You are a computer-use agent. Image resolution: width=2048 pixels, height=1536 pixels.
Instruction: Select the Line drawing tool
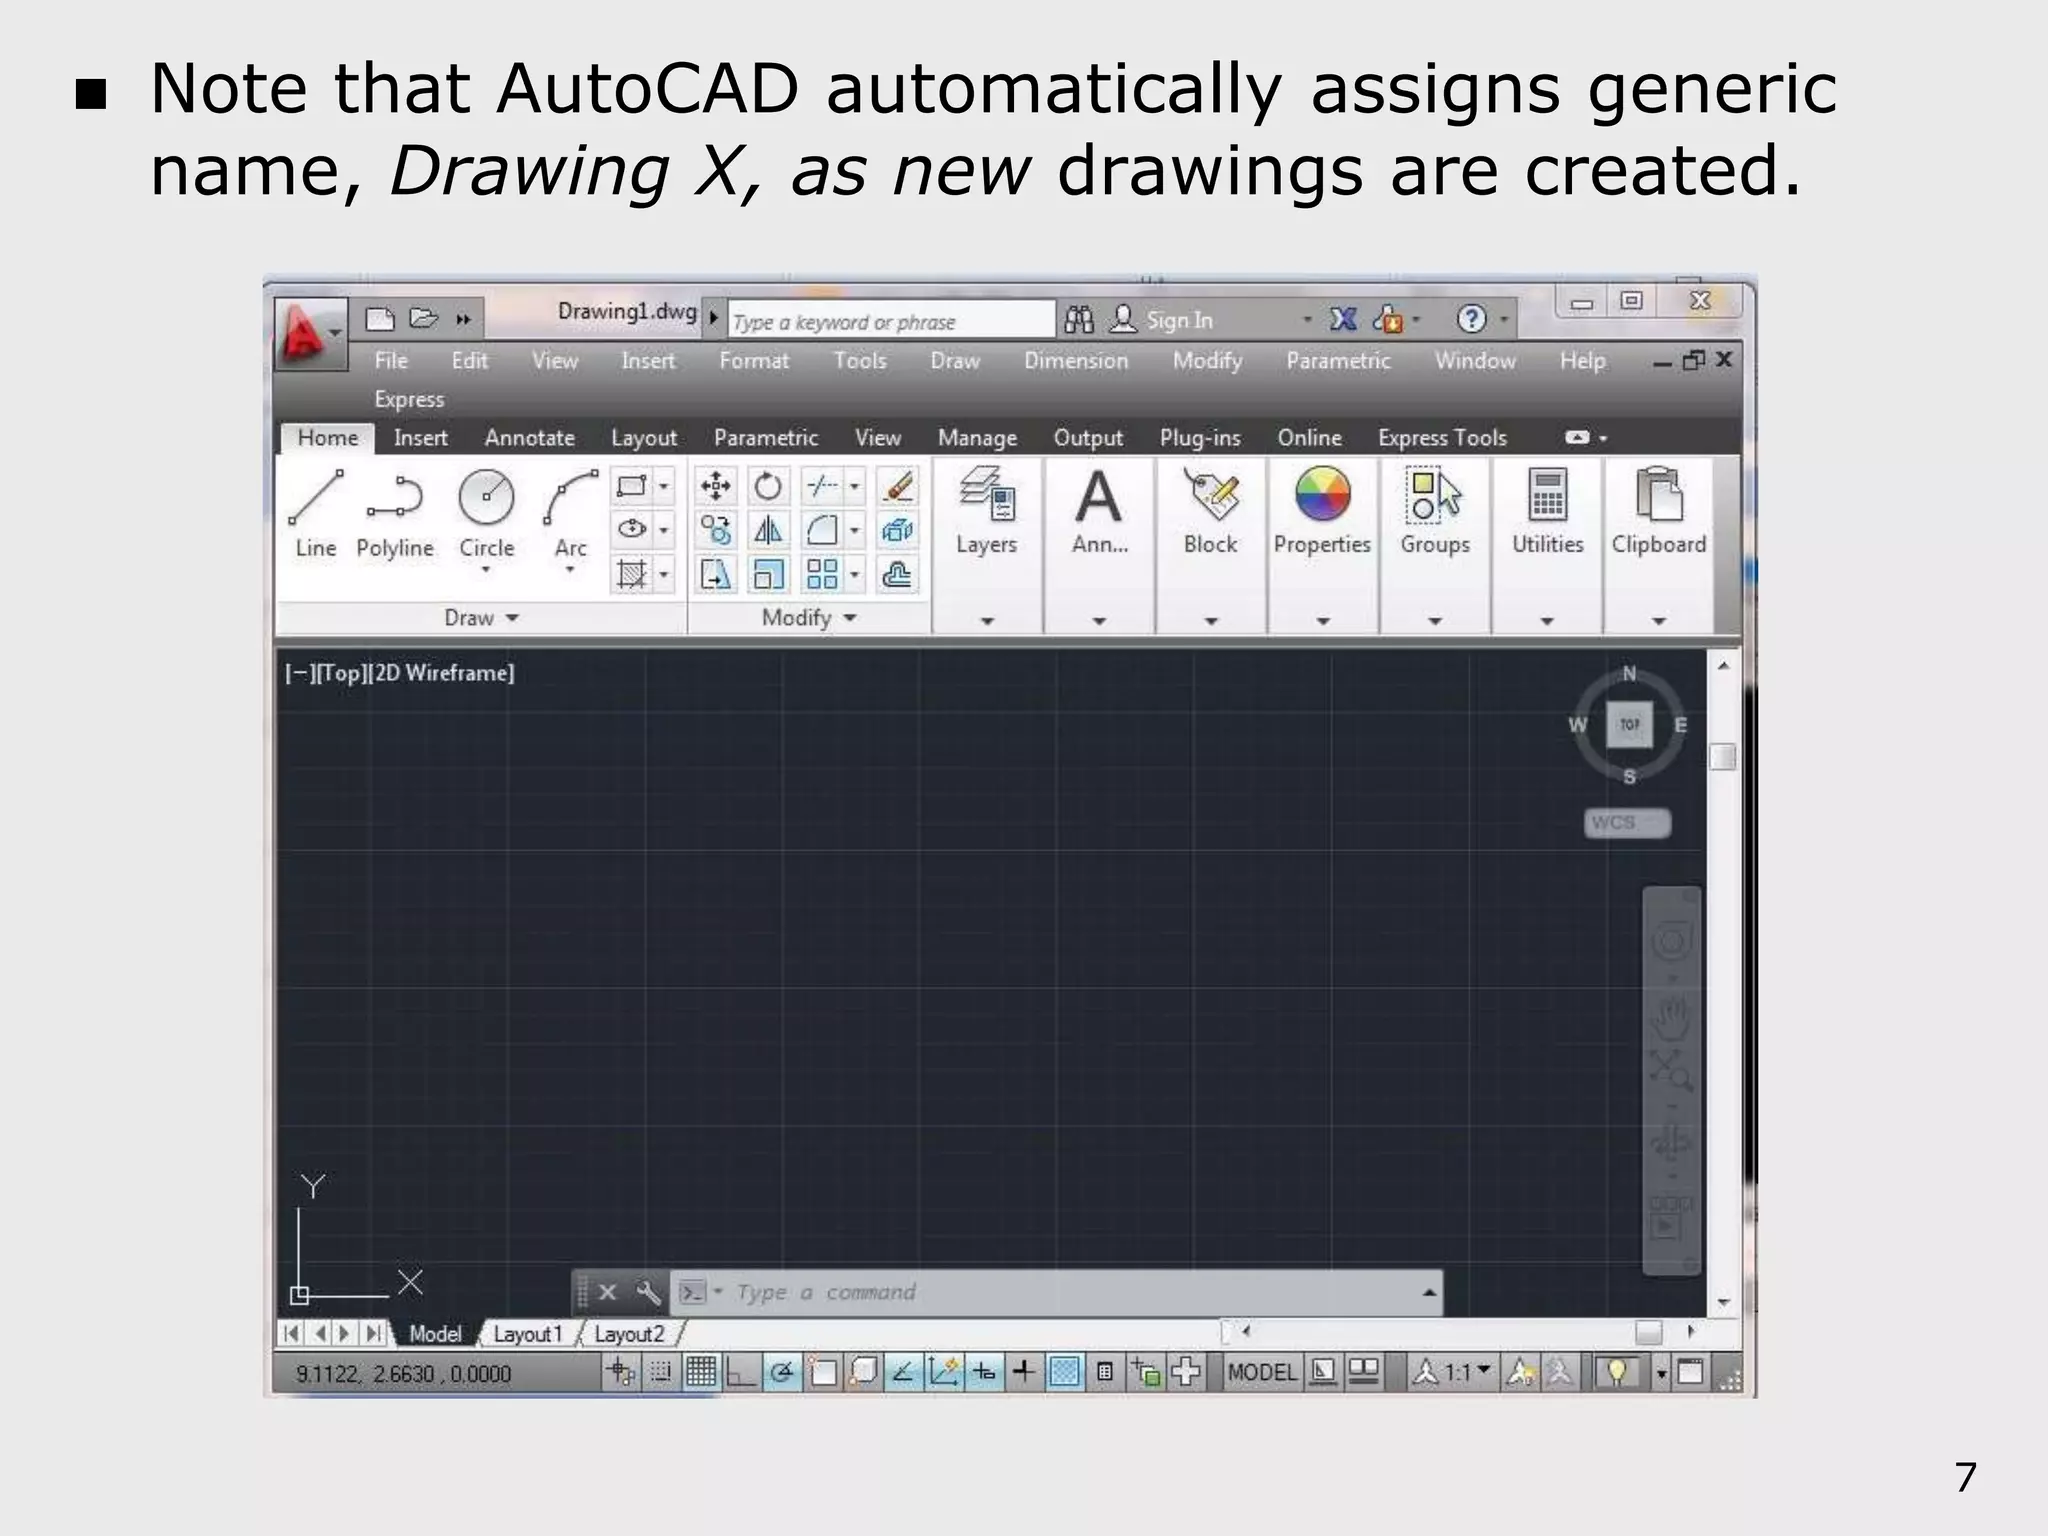click(x=316, y=512)
